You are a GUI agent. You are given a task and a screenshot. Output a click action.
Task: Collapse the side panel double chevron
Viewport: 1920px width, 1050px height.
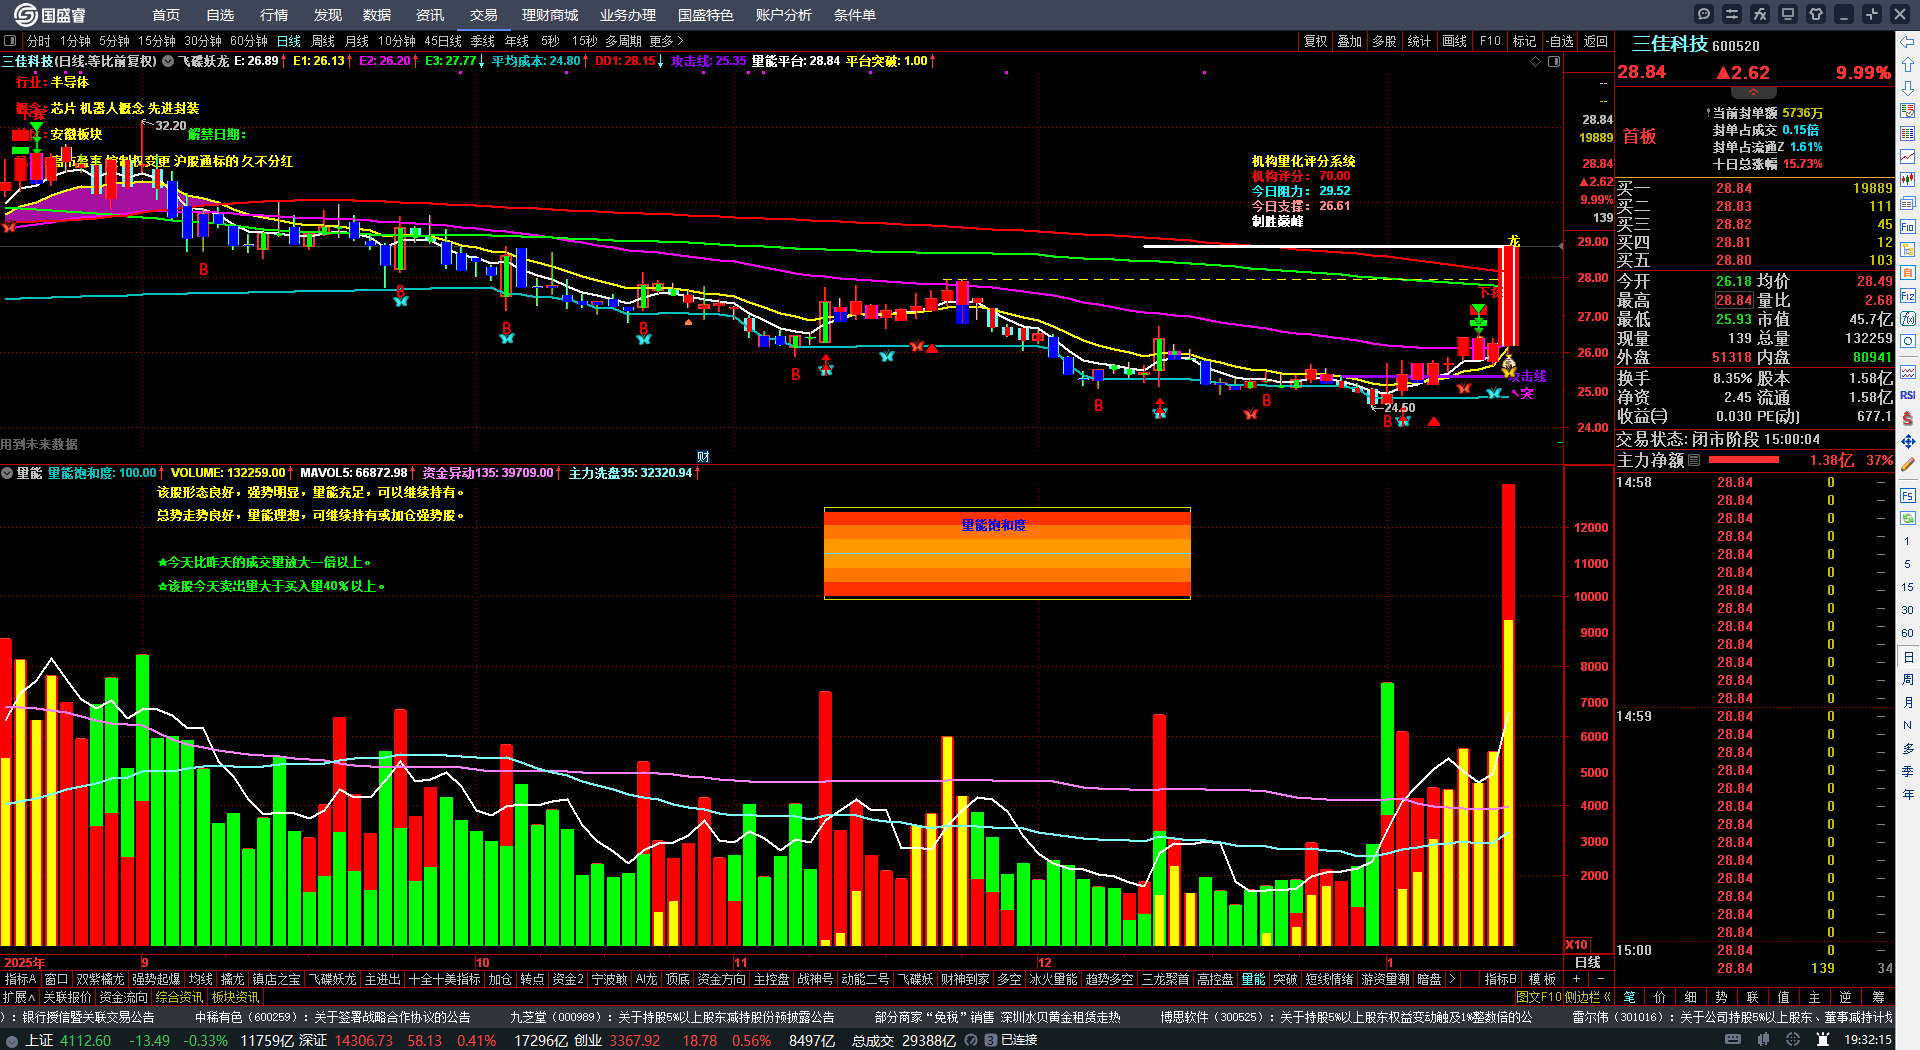1607,997
